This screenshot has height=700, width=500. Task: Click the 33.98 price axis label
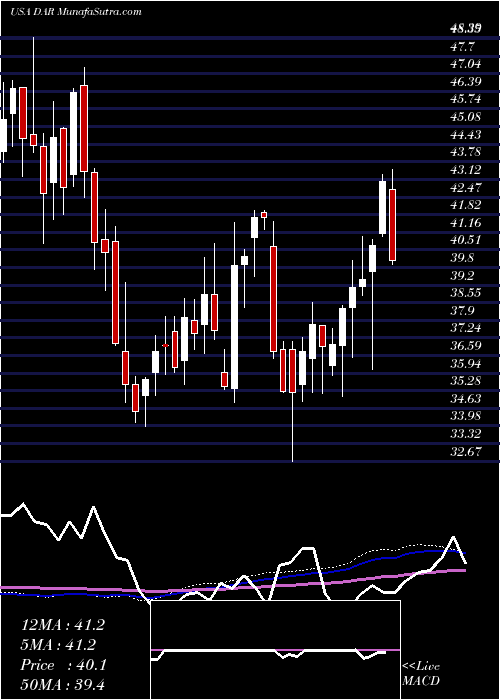click(466, 417)
